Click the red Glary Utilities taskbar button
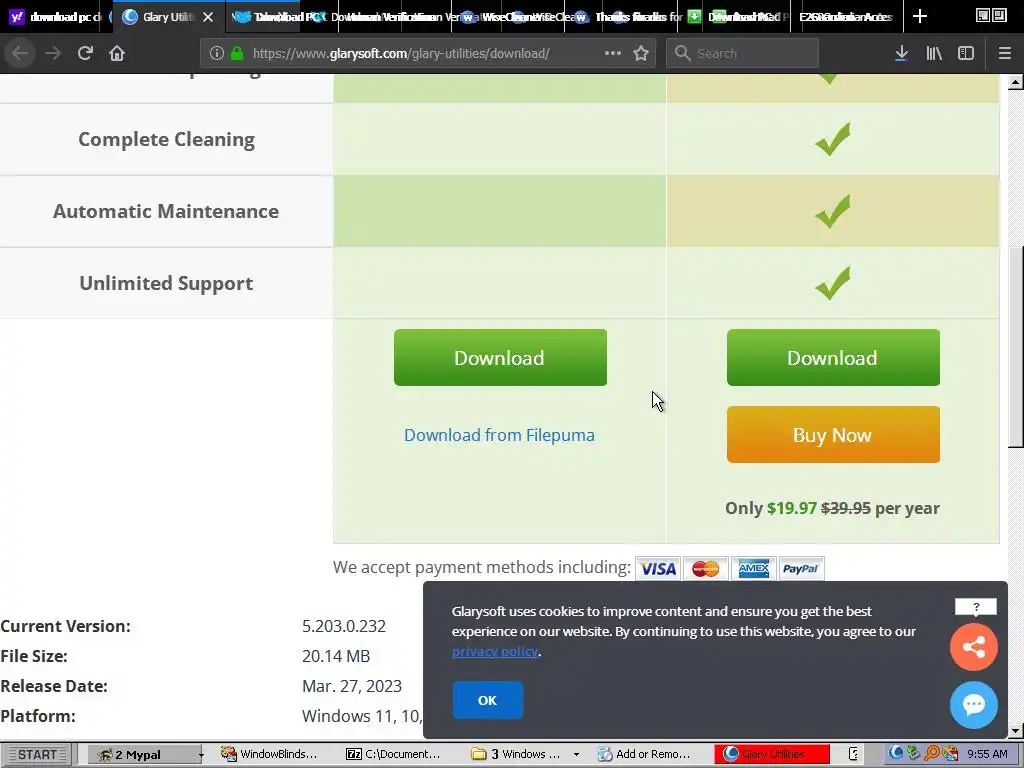The height and width of the screenshot is (768, 1024). click(x=772, y=754)
